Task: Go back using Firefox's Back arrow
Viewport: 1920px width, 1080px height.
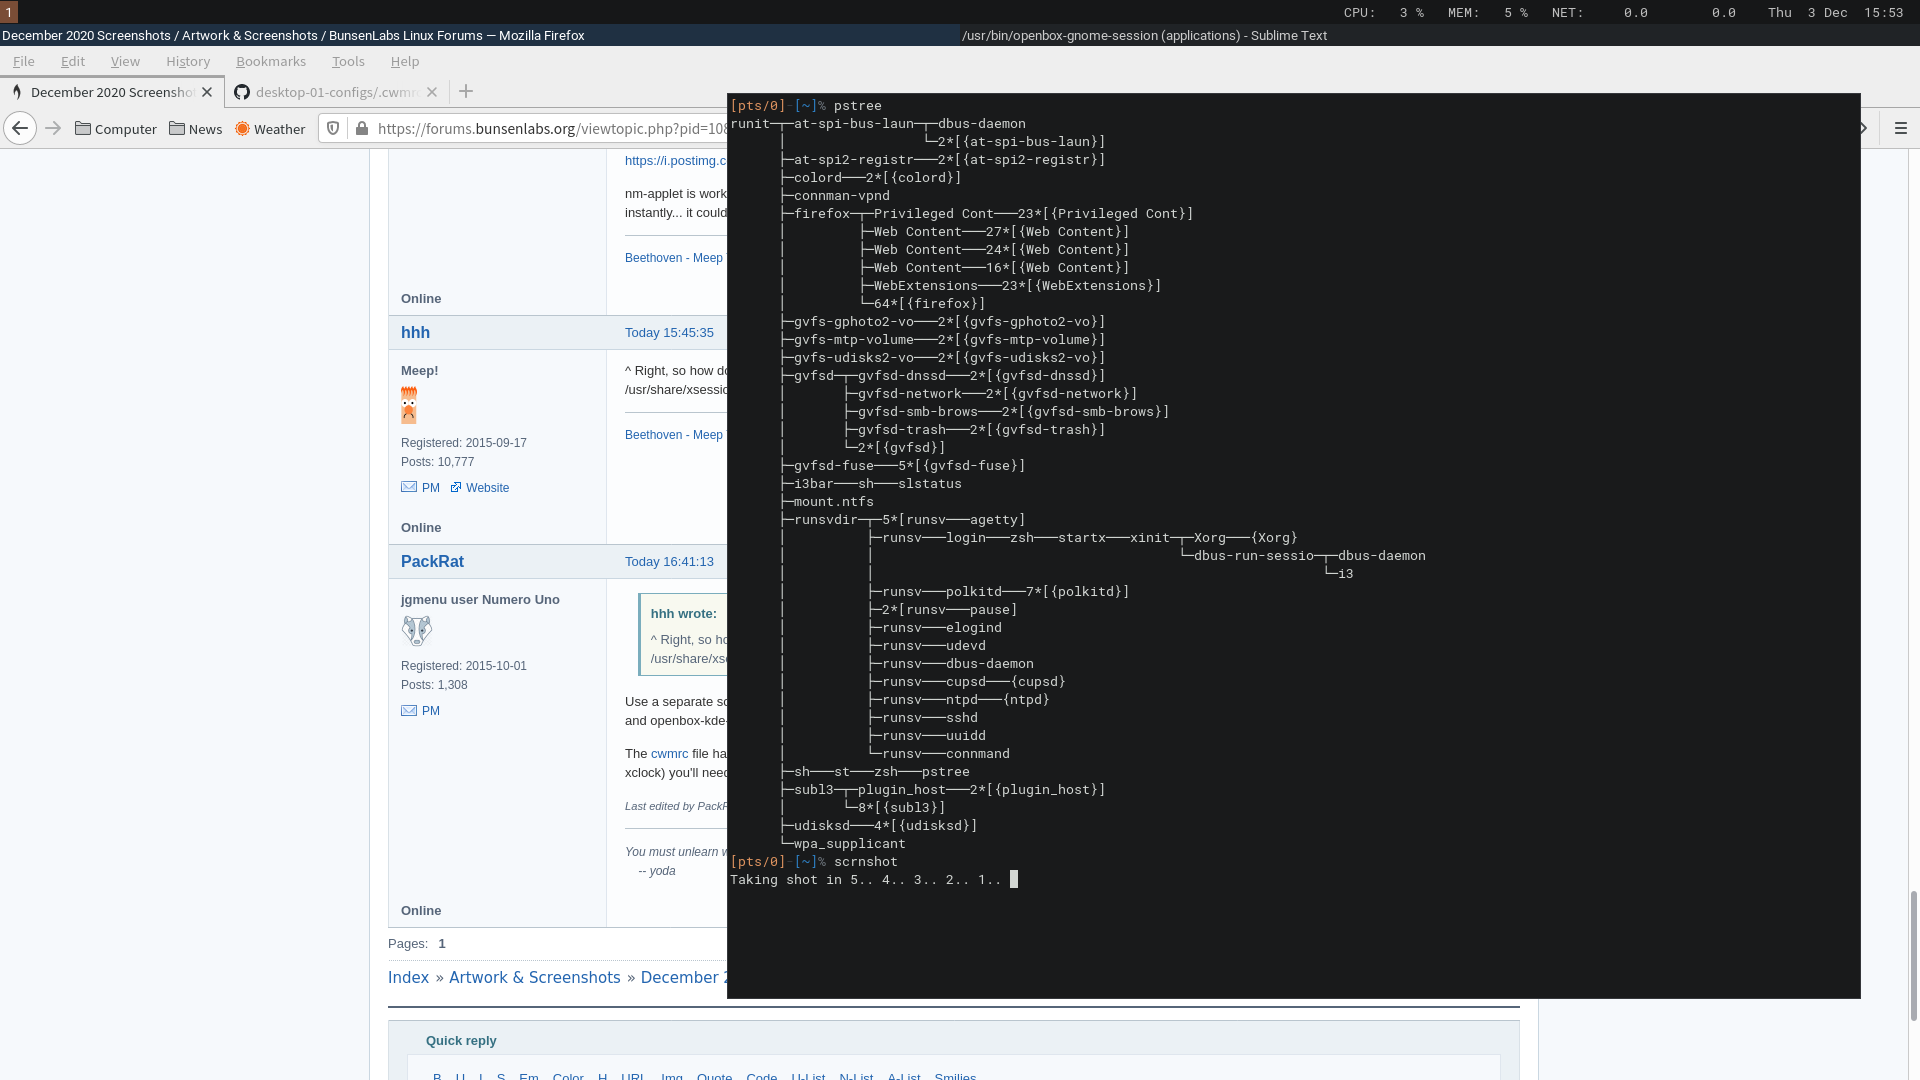Action: click(20, 128)
